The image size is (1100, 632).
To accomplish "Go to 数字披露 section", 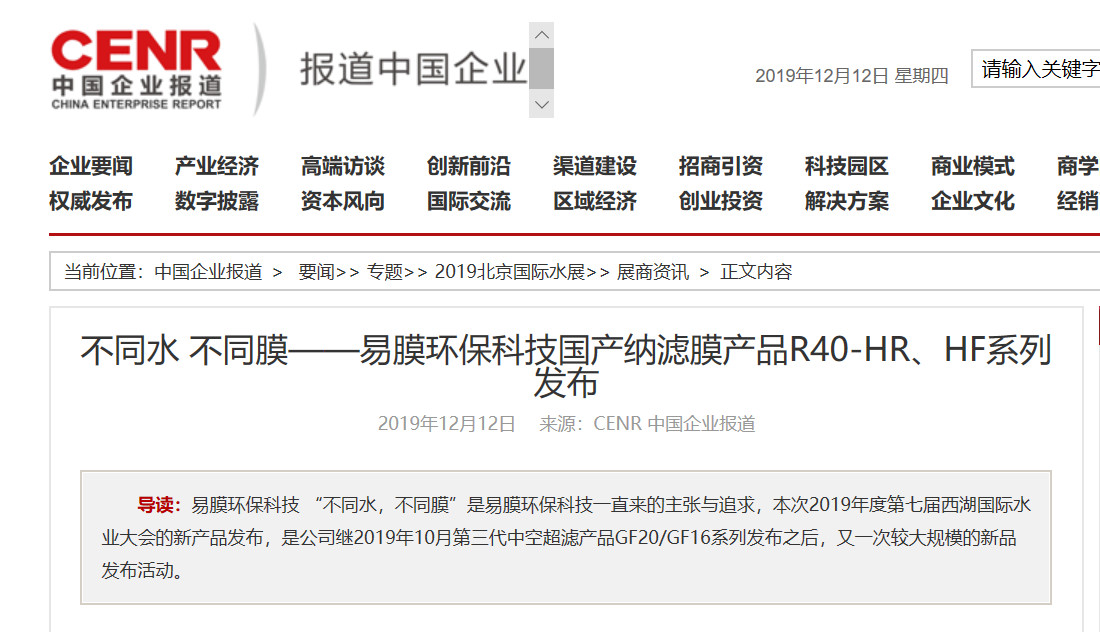I will coord(217,201).
